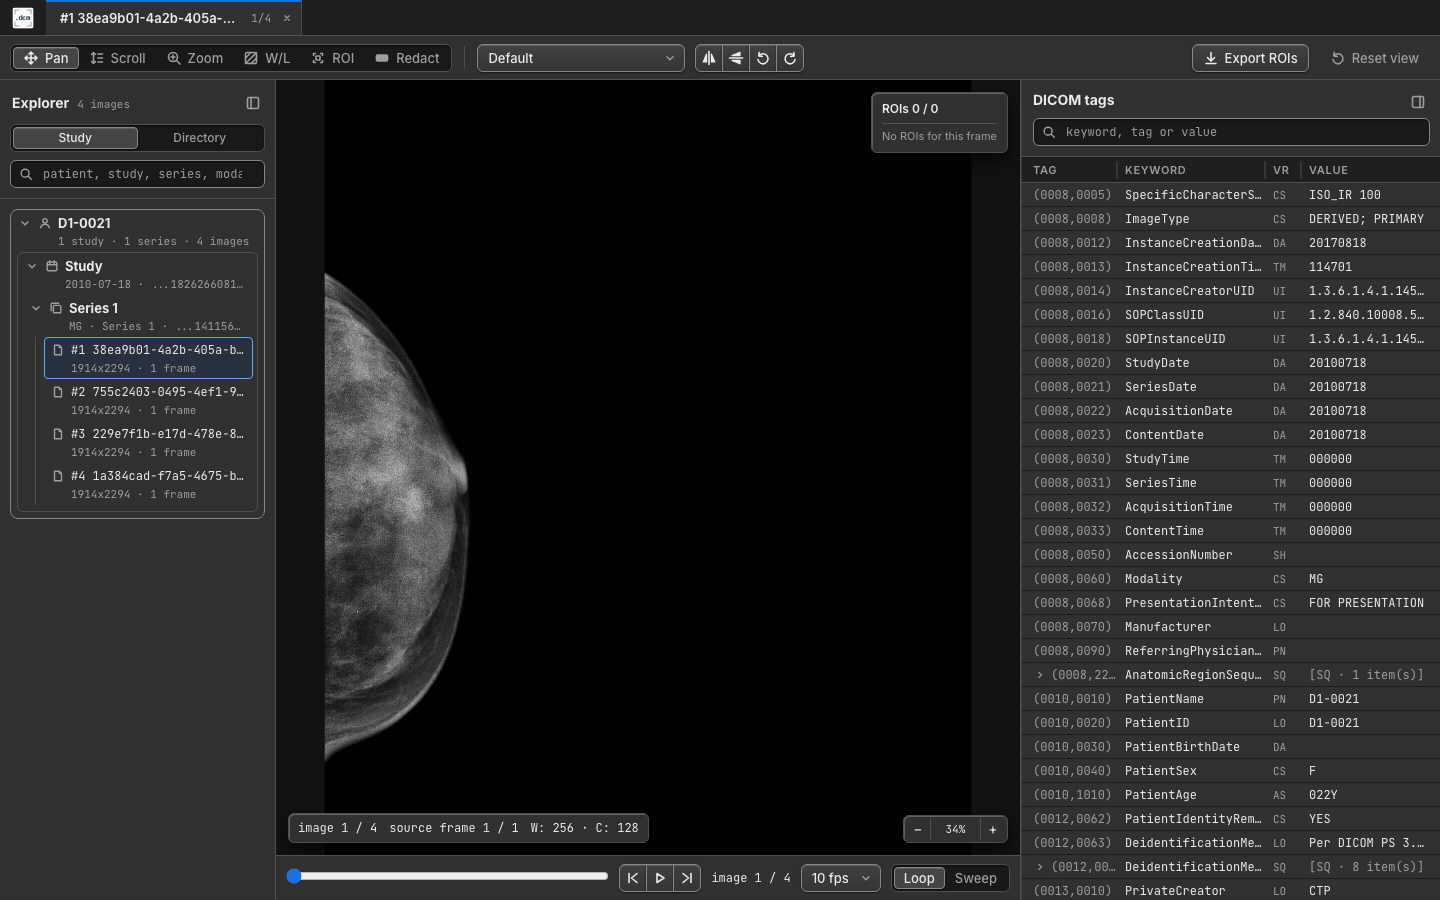
Task: Enable Sweep playback mode
Action: tap(975, 878)
